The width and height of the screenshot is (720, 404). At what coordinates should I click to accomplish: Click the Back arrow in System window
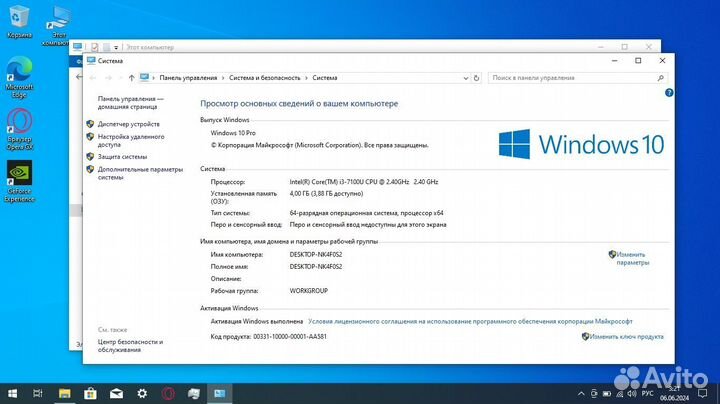pos(93,78)
